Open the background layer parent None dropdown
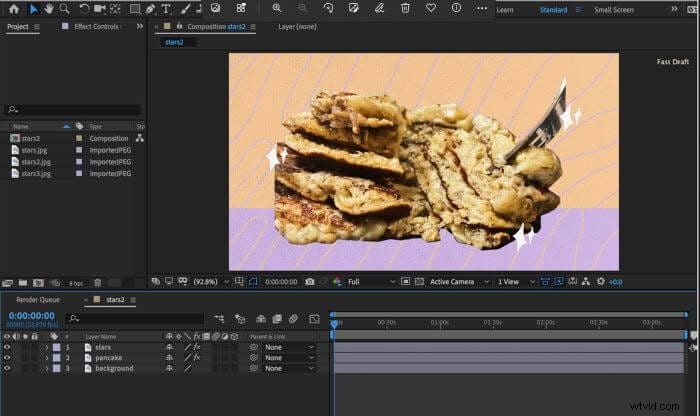 [x=289, y=368]
